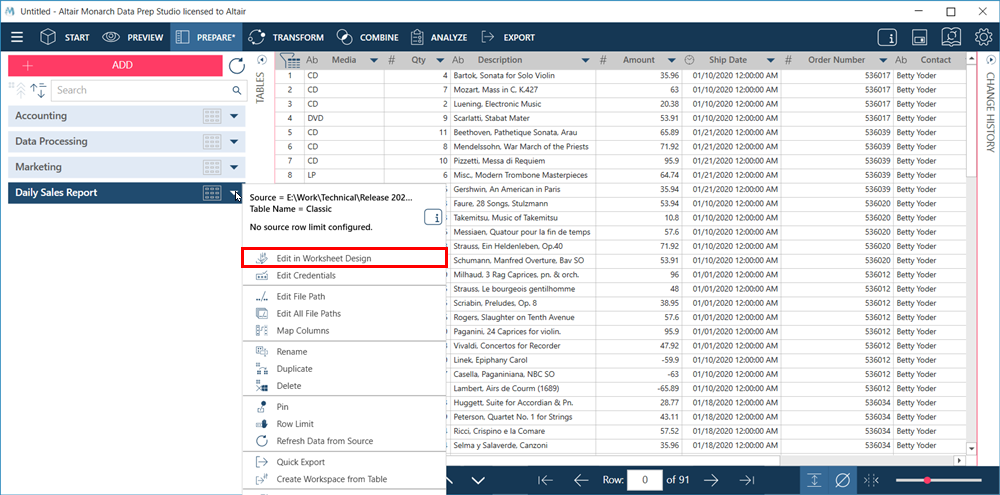Open the hamburger main menu
Viewport: 1000px width, 495px height.
coord(17,37)
